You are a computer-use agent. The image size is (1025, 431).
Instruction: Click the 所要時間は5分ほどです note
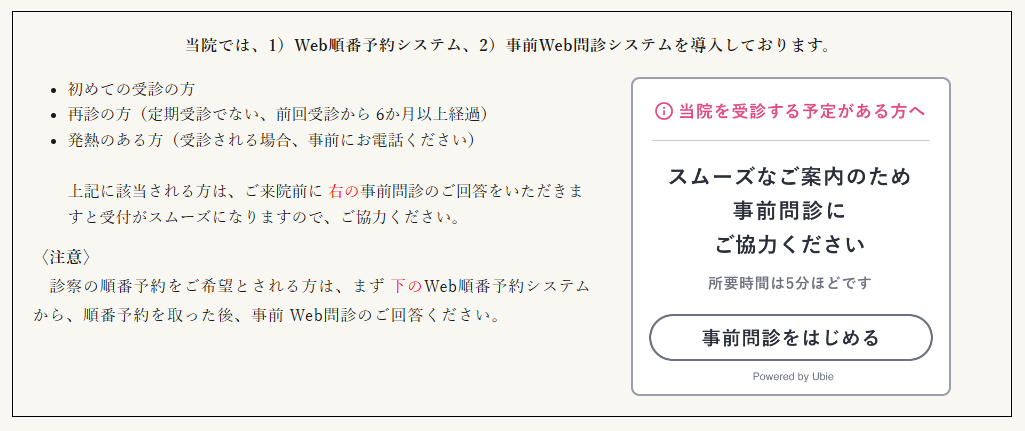(790, 284)
